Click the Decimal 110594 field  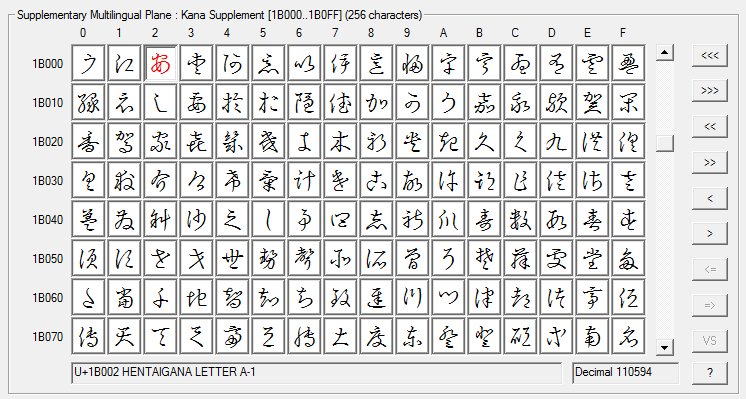[626, 372]
